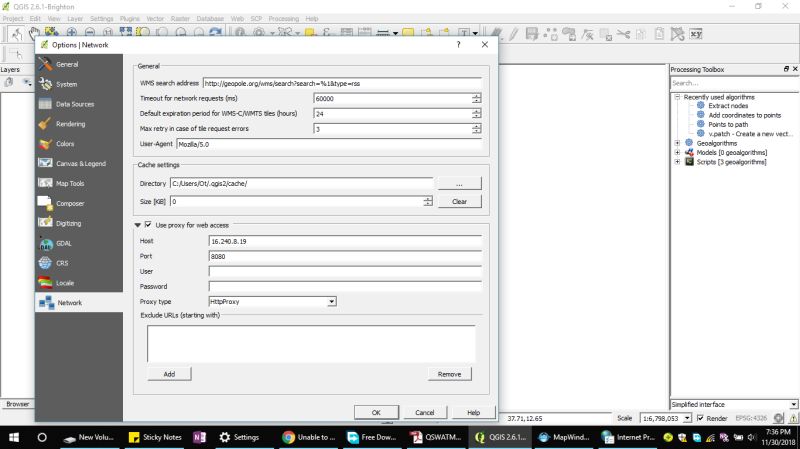This screenshot has width=800, height=449.
Task: Clear the cache with Clear button
Action: click(459, 202)
